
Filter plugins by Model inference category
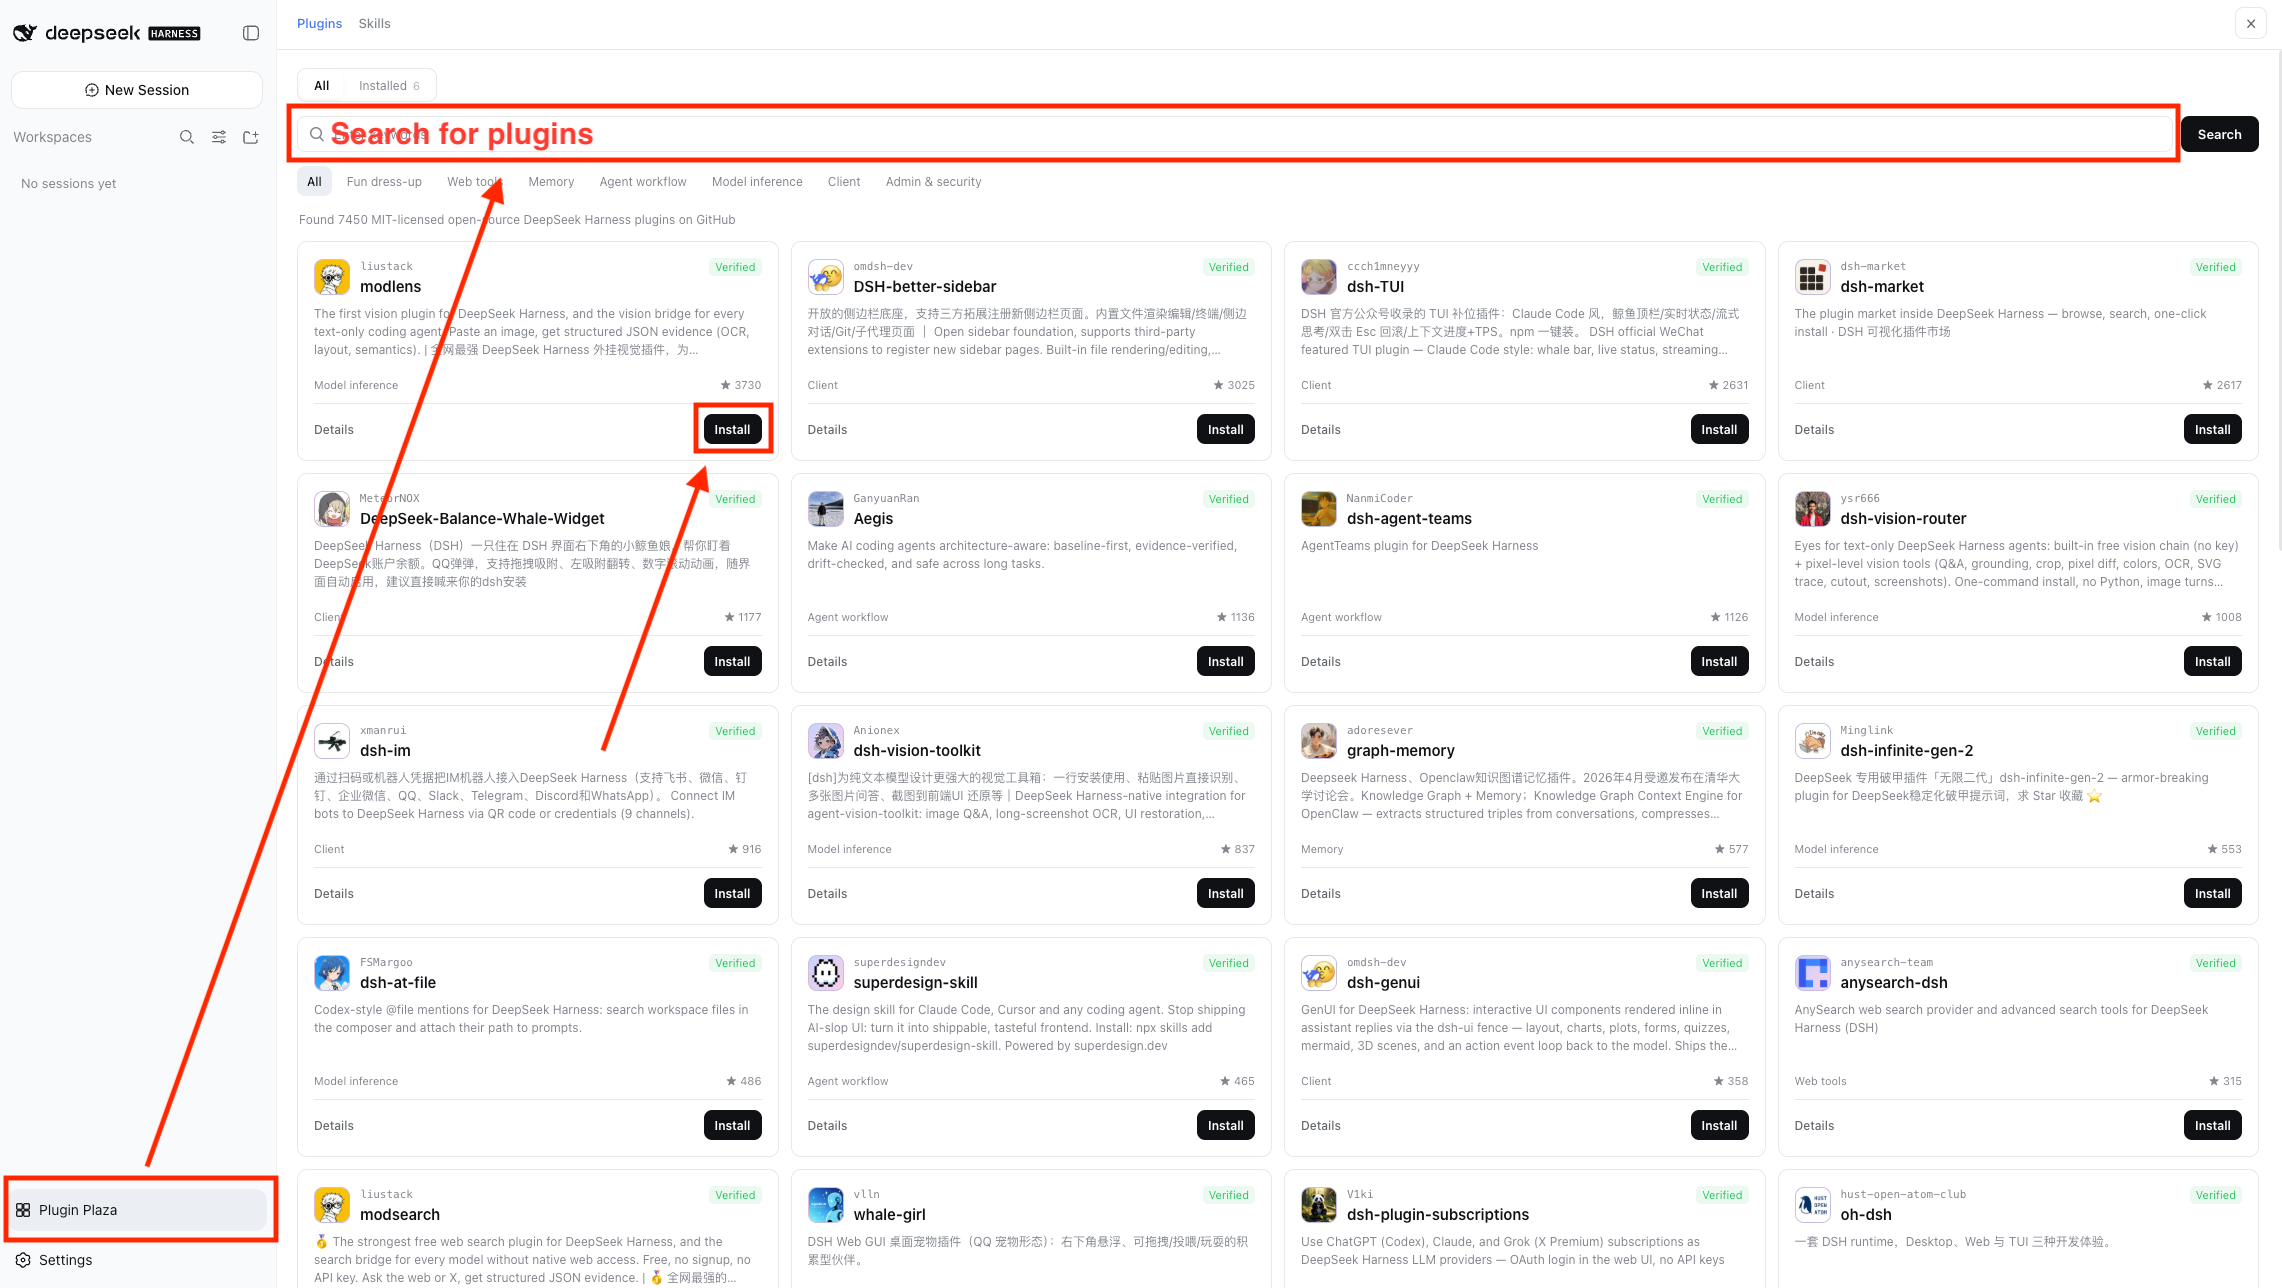(757, 182)
